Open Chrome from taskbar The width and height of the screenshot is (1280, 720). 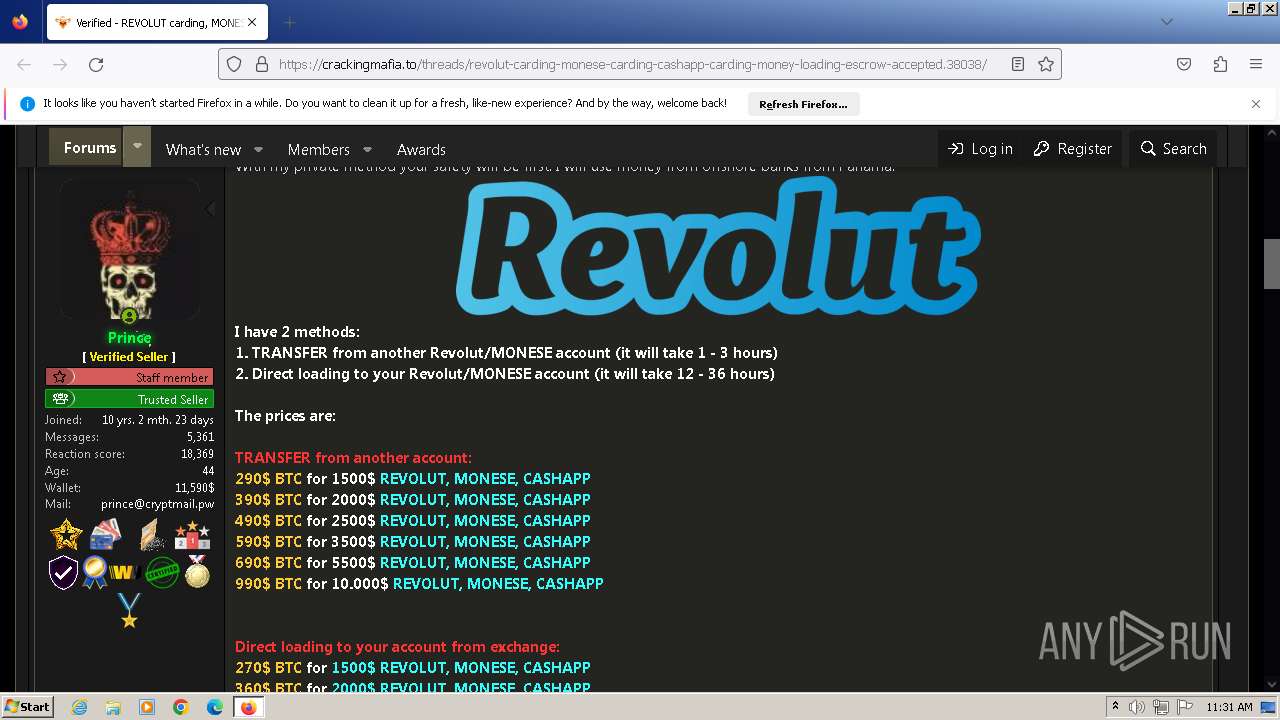[181, 707]
